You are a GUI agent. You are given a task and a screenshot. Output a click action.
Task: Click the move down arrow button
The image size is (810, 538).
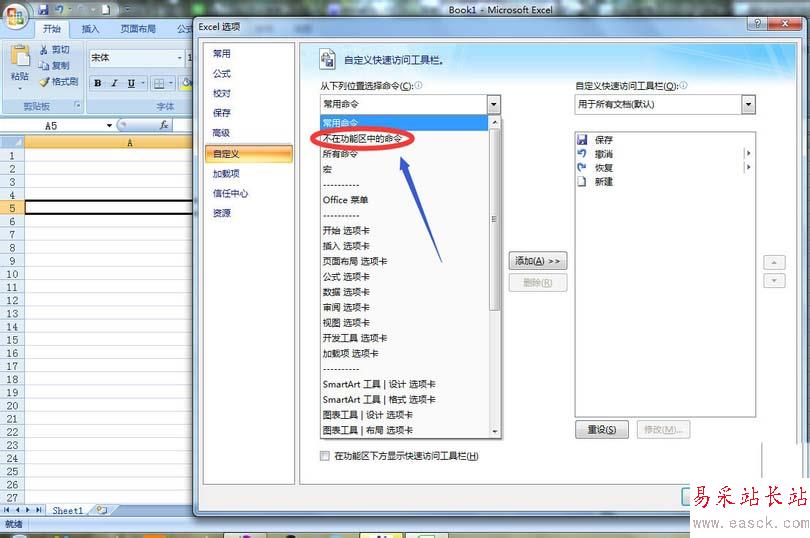774,281
